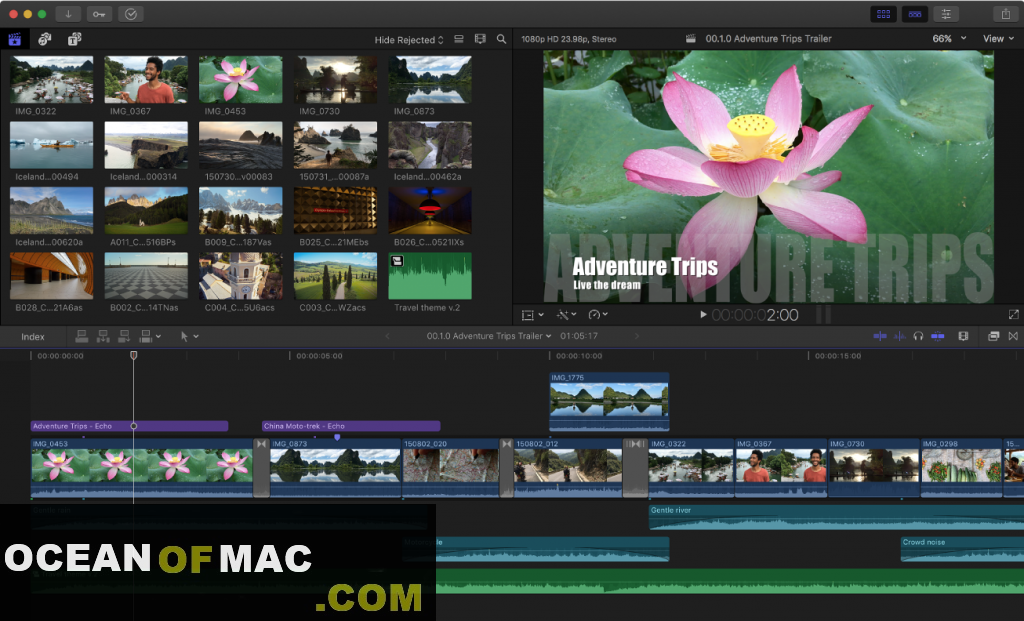This screenshot has width=1024, height=621.
Task: Click the Share export icon
Action: 1004,14
